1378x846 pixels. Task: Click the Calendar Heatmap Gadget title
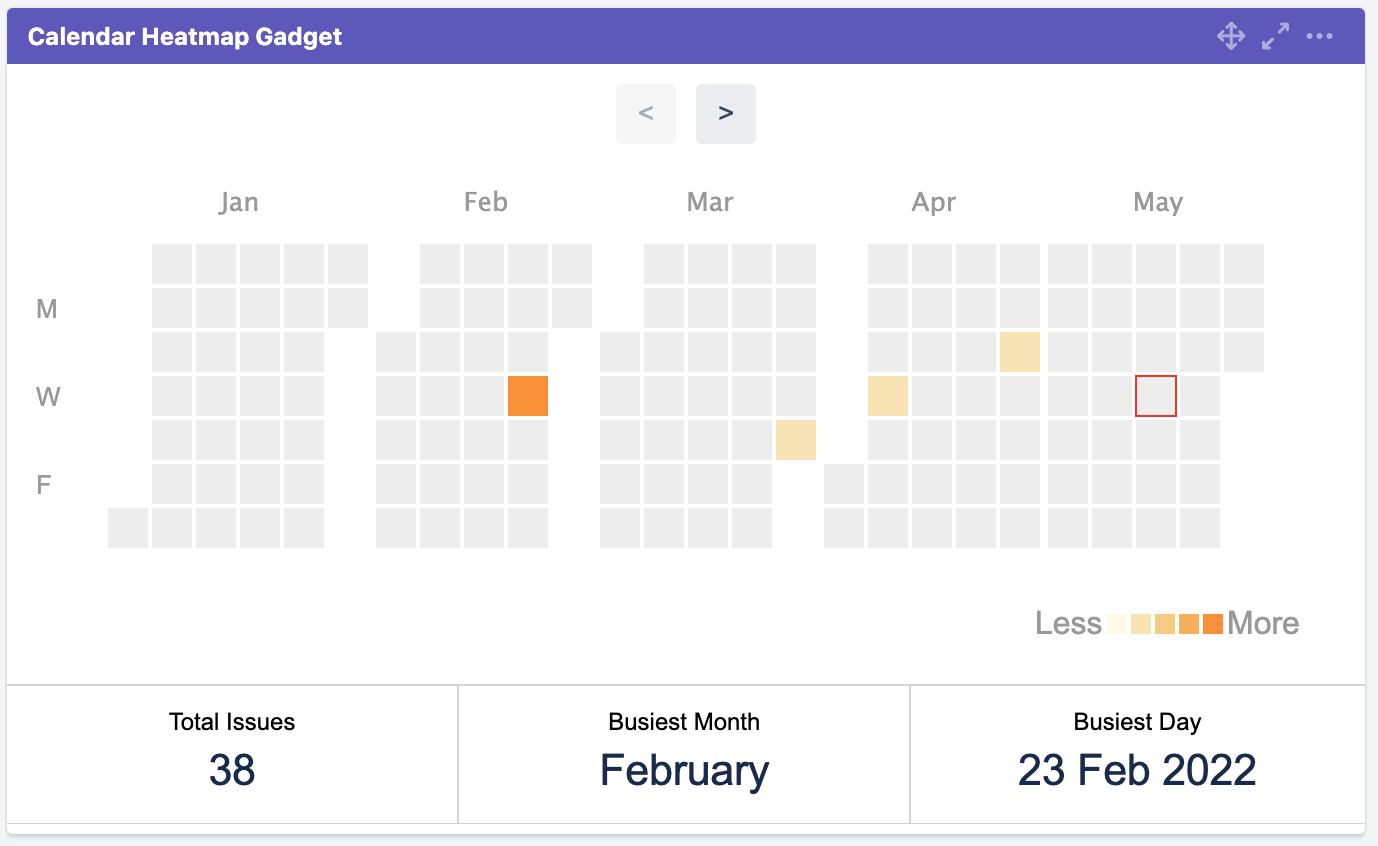coord(185,37)
